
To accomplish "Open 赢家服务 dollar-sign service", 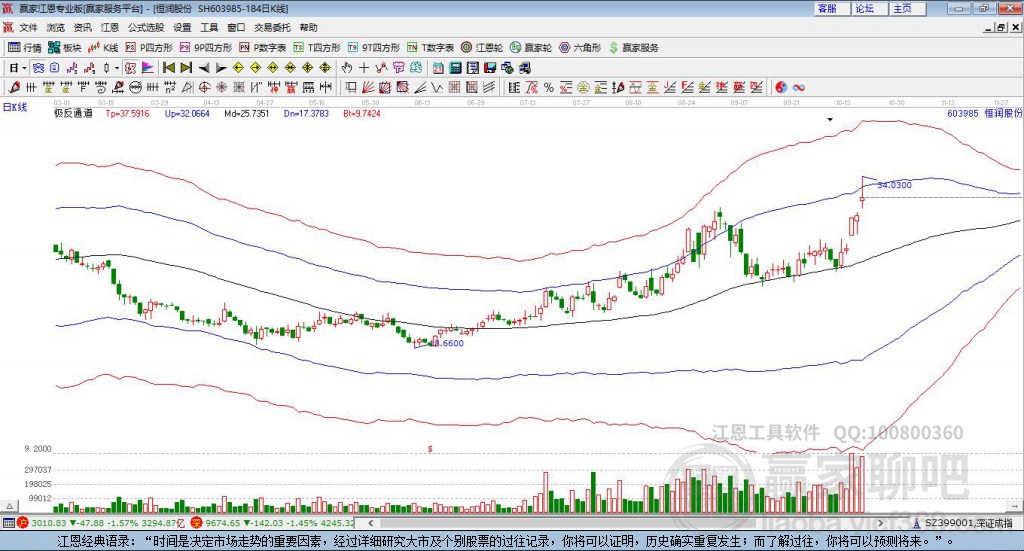I will (x=633, y=48).
